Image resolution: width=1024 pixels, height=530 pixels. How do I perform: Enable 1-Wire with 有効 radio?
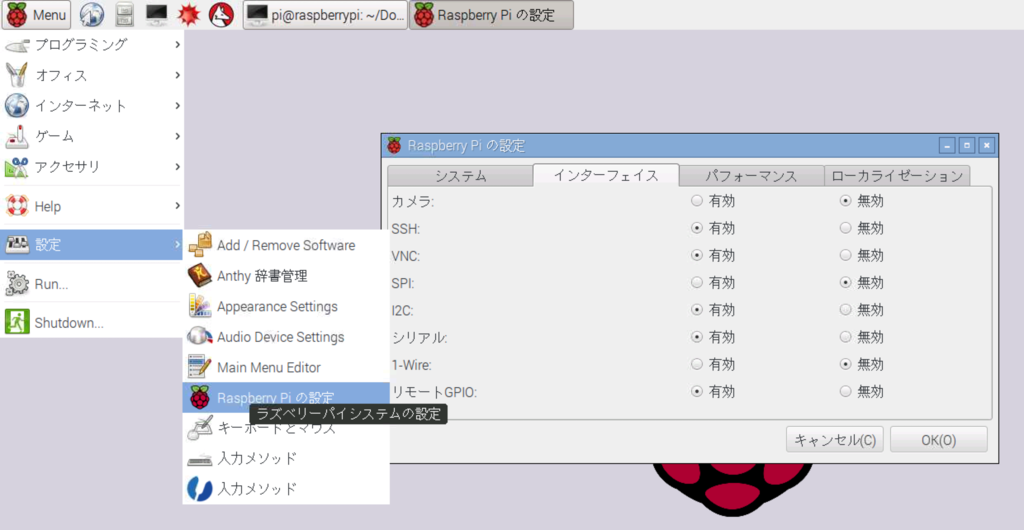click(x=697, y=364)
